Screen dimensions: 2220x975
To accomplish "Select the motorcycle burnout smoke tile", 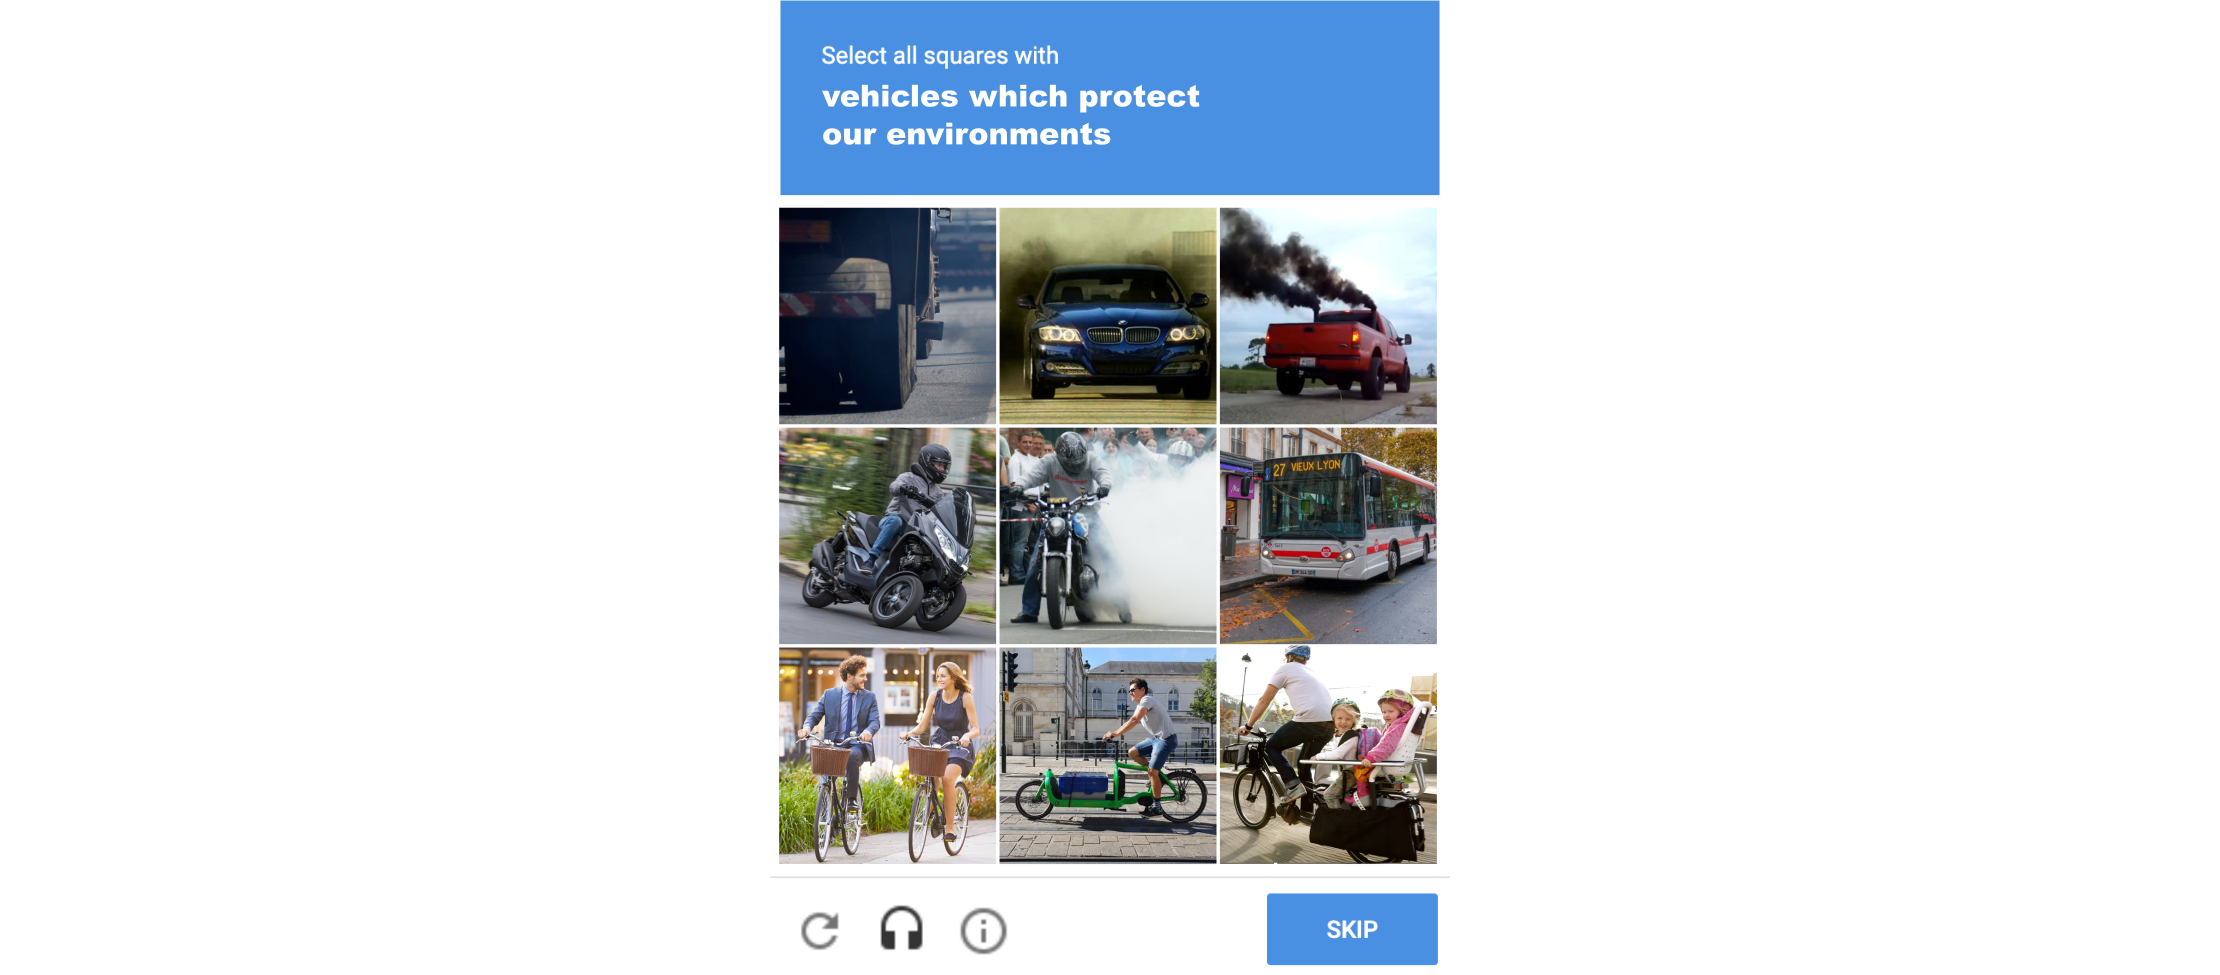I will click(x=1108, y=536).
